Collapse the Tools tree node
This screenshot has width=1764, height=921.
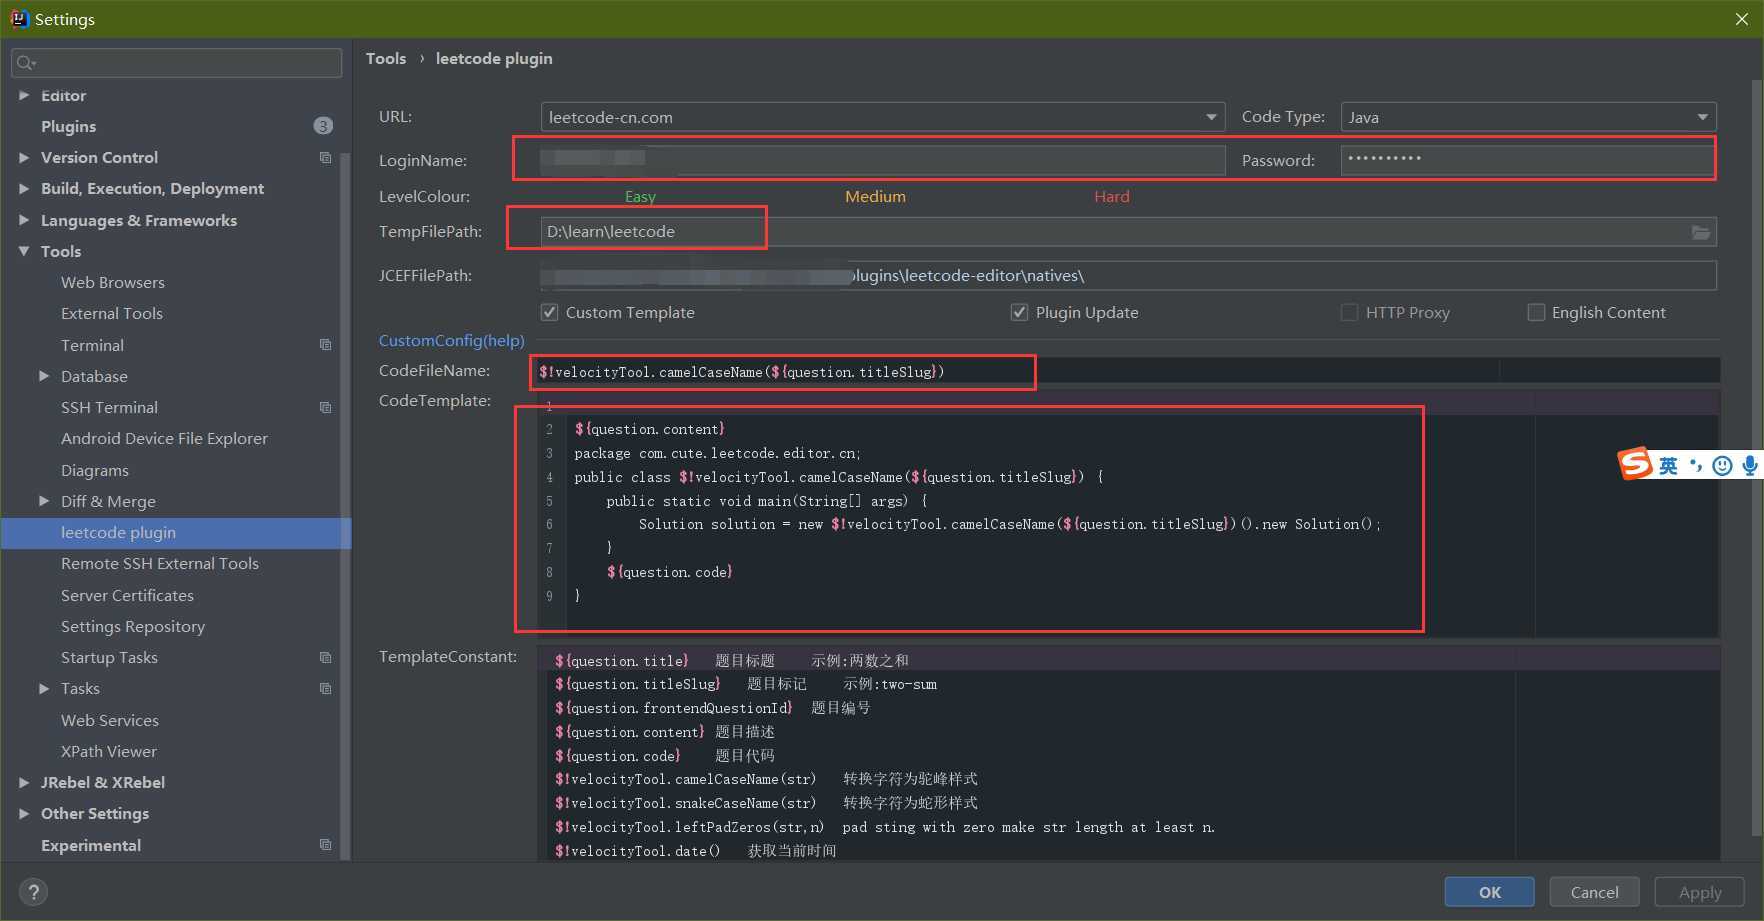tap(24, 251)
